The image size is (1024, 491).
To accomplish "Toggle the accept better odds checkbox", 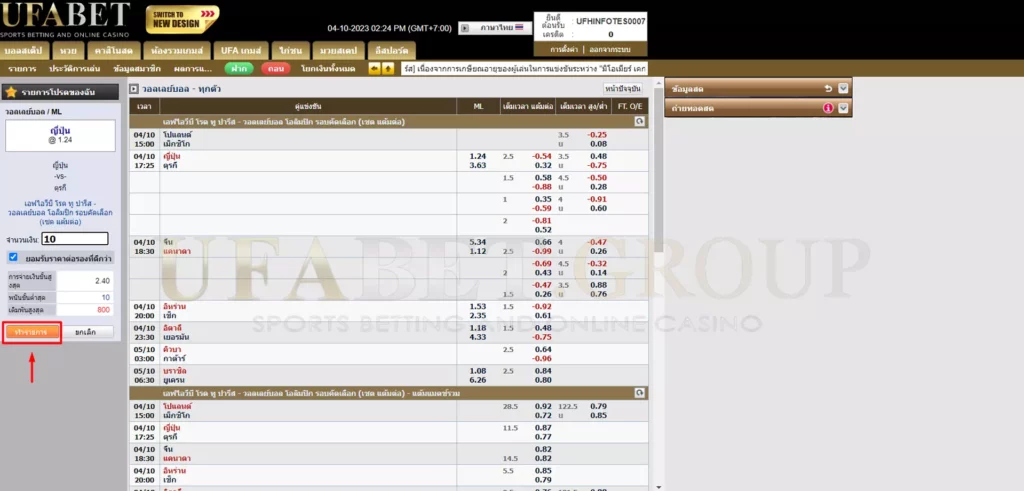I will click(x=13, y=257).
